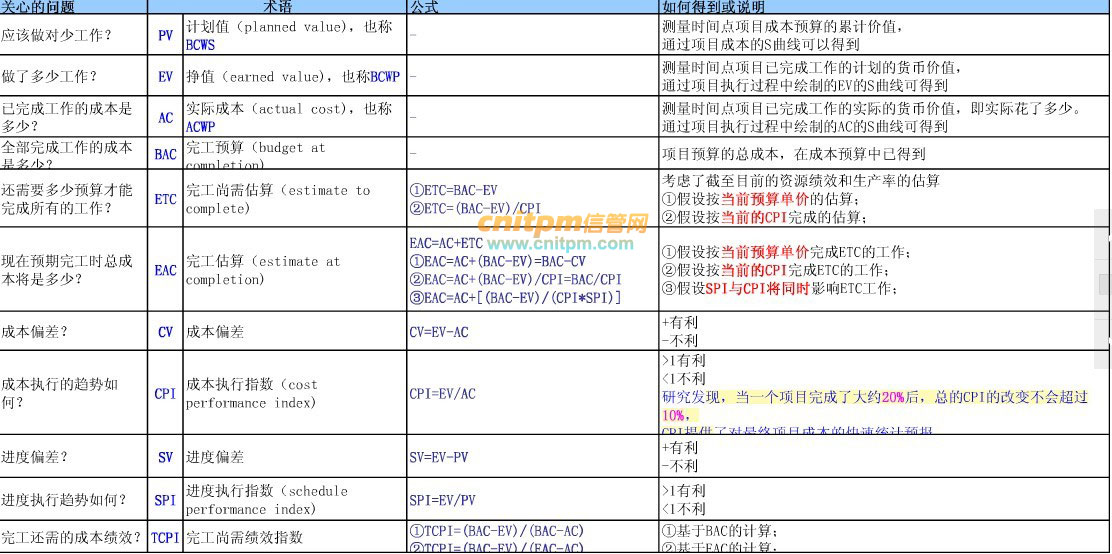Screen dimensions: 1112x554
Task: Click the ACWP blue term text
Action: (x=200, y=127)
